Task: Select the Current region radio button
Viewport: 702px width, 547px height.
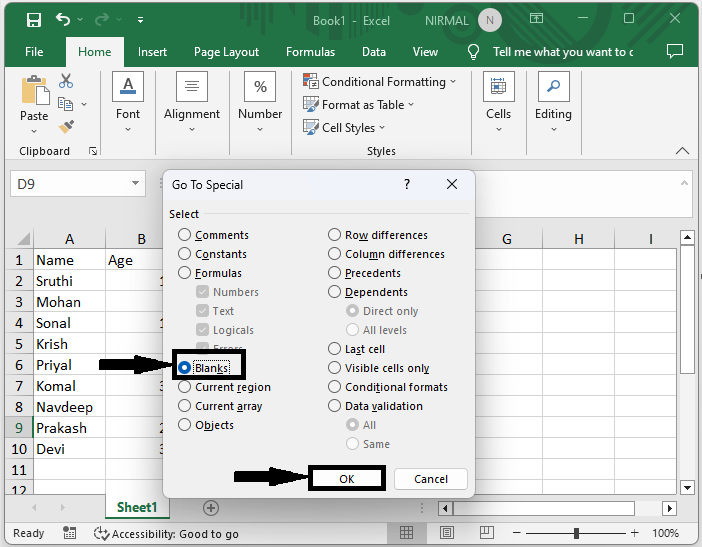Action: tap(185, 387)
